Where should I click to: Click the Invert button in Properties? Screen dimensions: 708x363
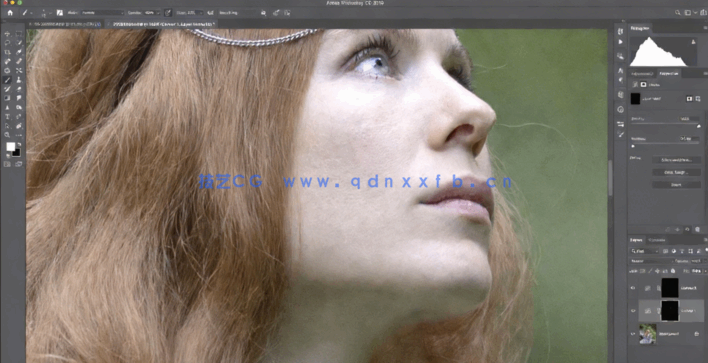pyautogui.click(x=676, y=185)
